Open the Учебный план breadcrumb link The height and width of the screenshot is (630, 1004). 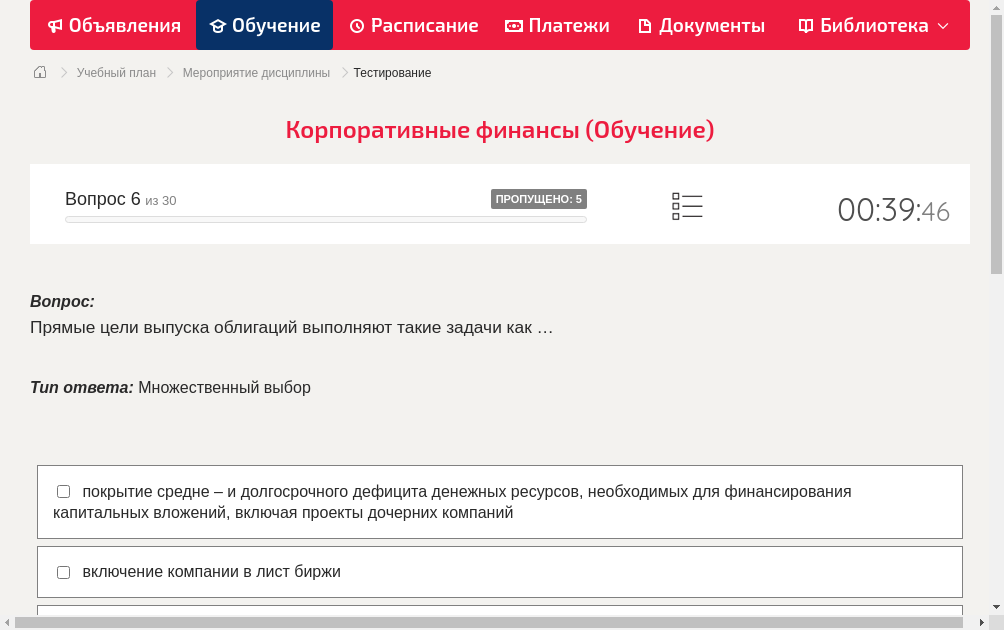point(115,72)
